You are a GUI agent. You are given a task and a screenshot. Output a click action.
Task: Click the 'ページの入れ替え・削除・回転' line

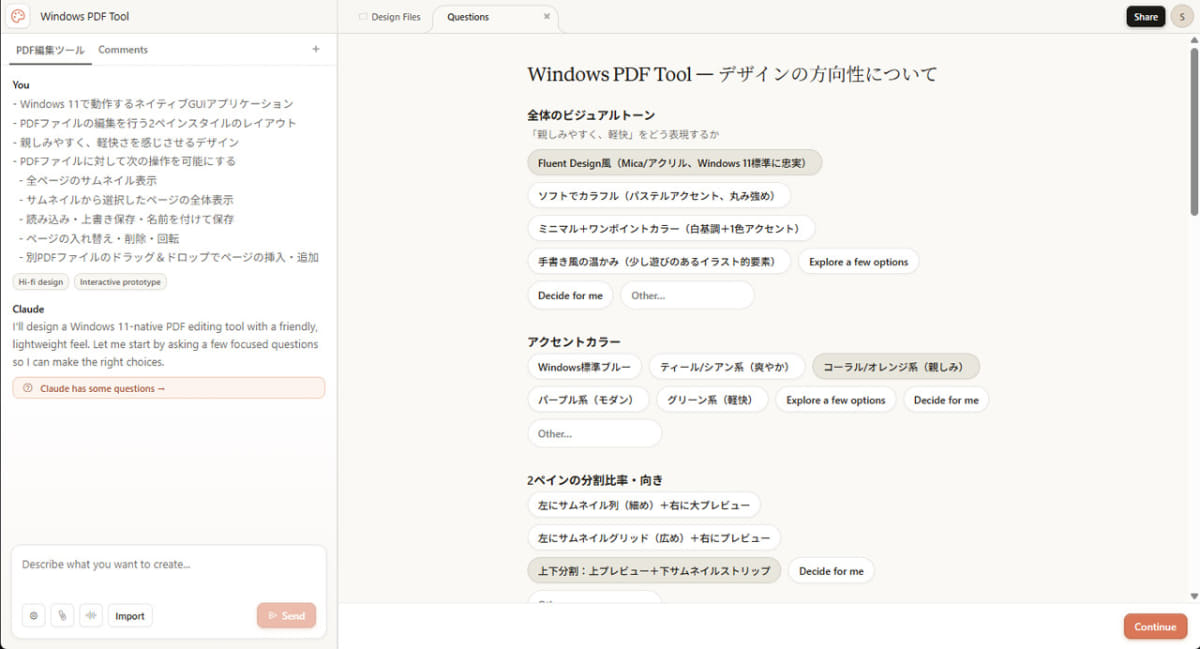pyautogui.click(x=103, y=238)
